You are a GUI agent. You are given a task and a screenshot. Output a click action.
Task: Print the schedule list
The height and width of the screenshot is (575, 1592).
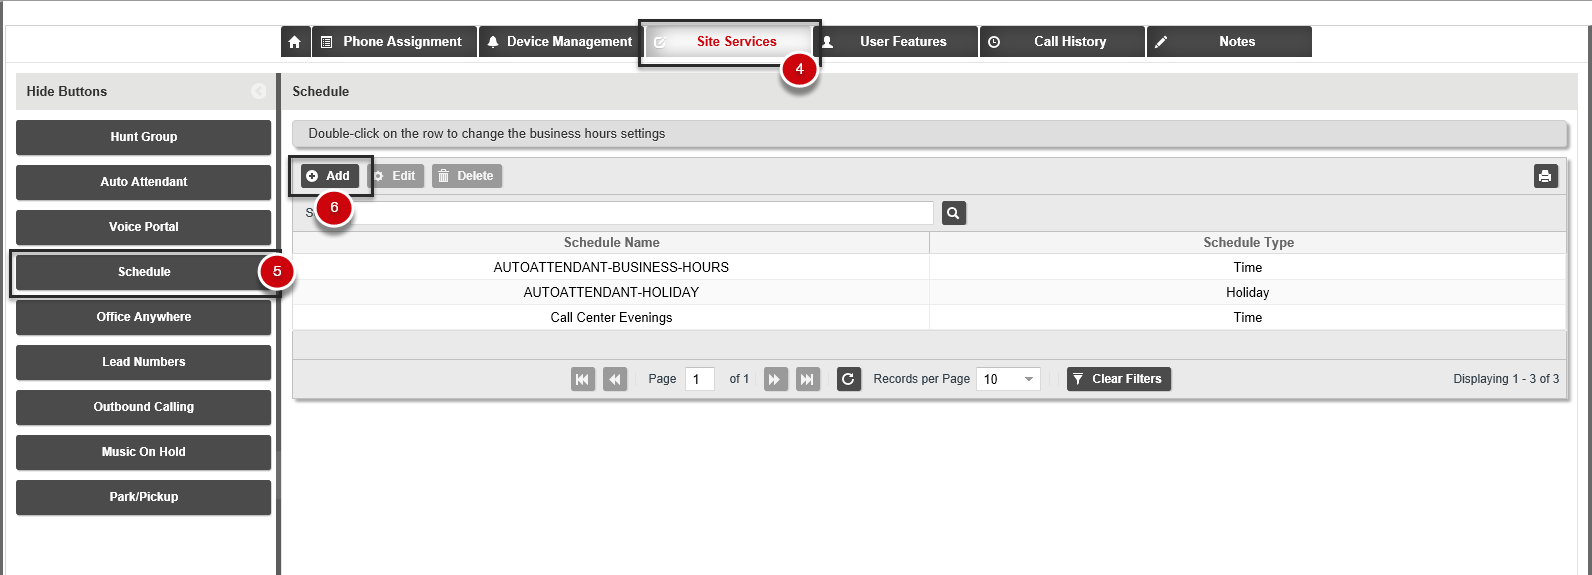tap(1546, 176)
